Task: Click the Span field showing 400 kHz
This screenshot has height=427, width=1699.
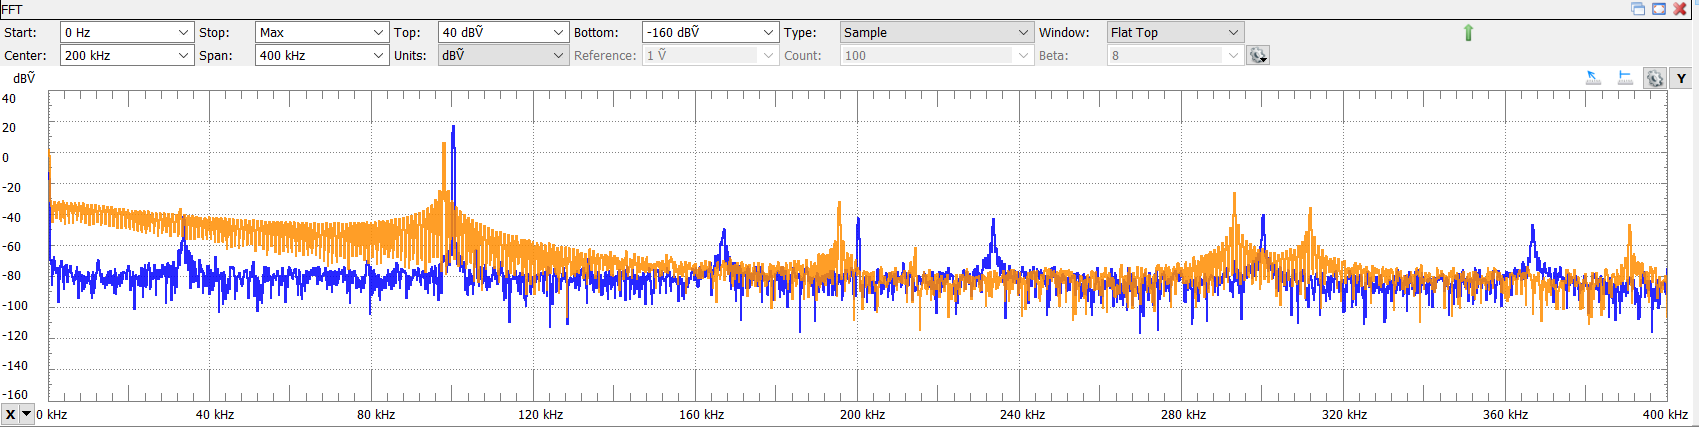Action: click(312, 56)
